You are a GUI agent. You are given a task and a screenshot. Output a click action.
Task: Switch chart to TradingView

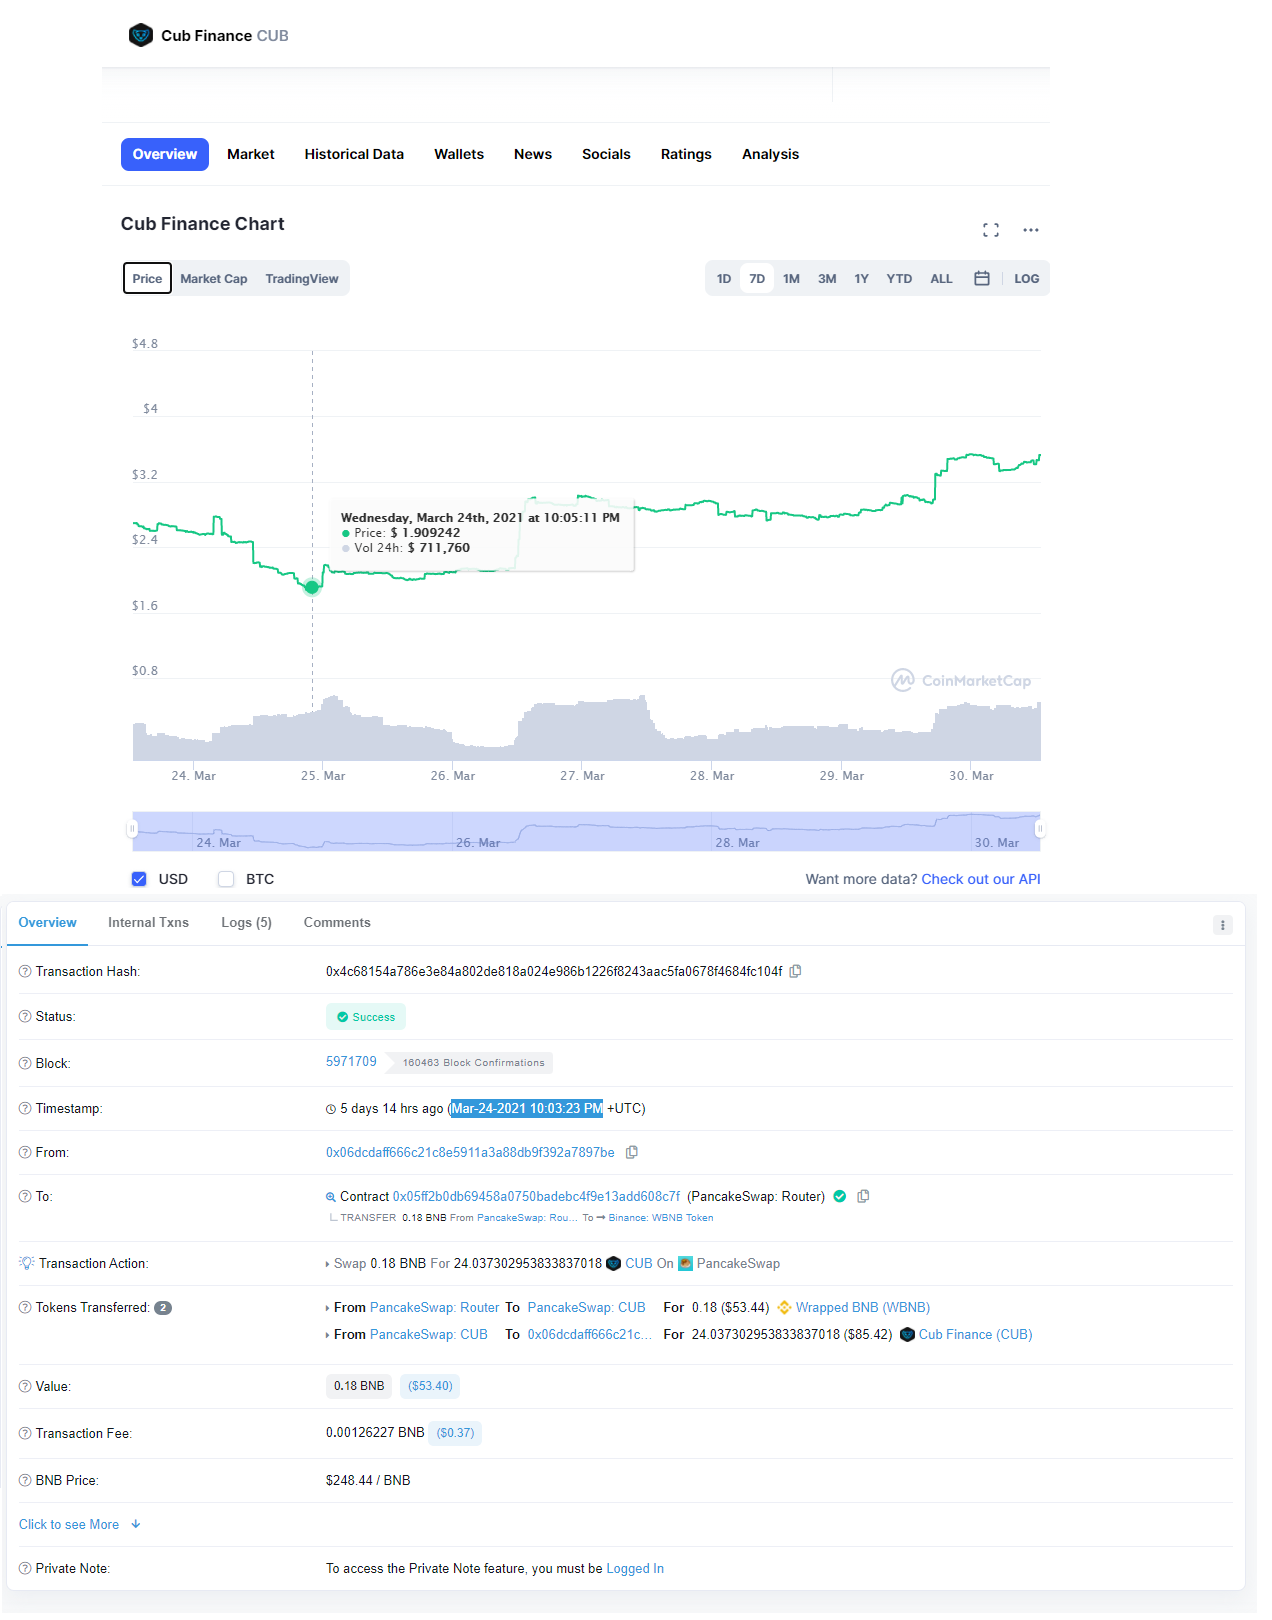tap(302, 279)
